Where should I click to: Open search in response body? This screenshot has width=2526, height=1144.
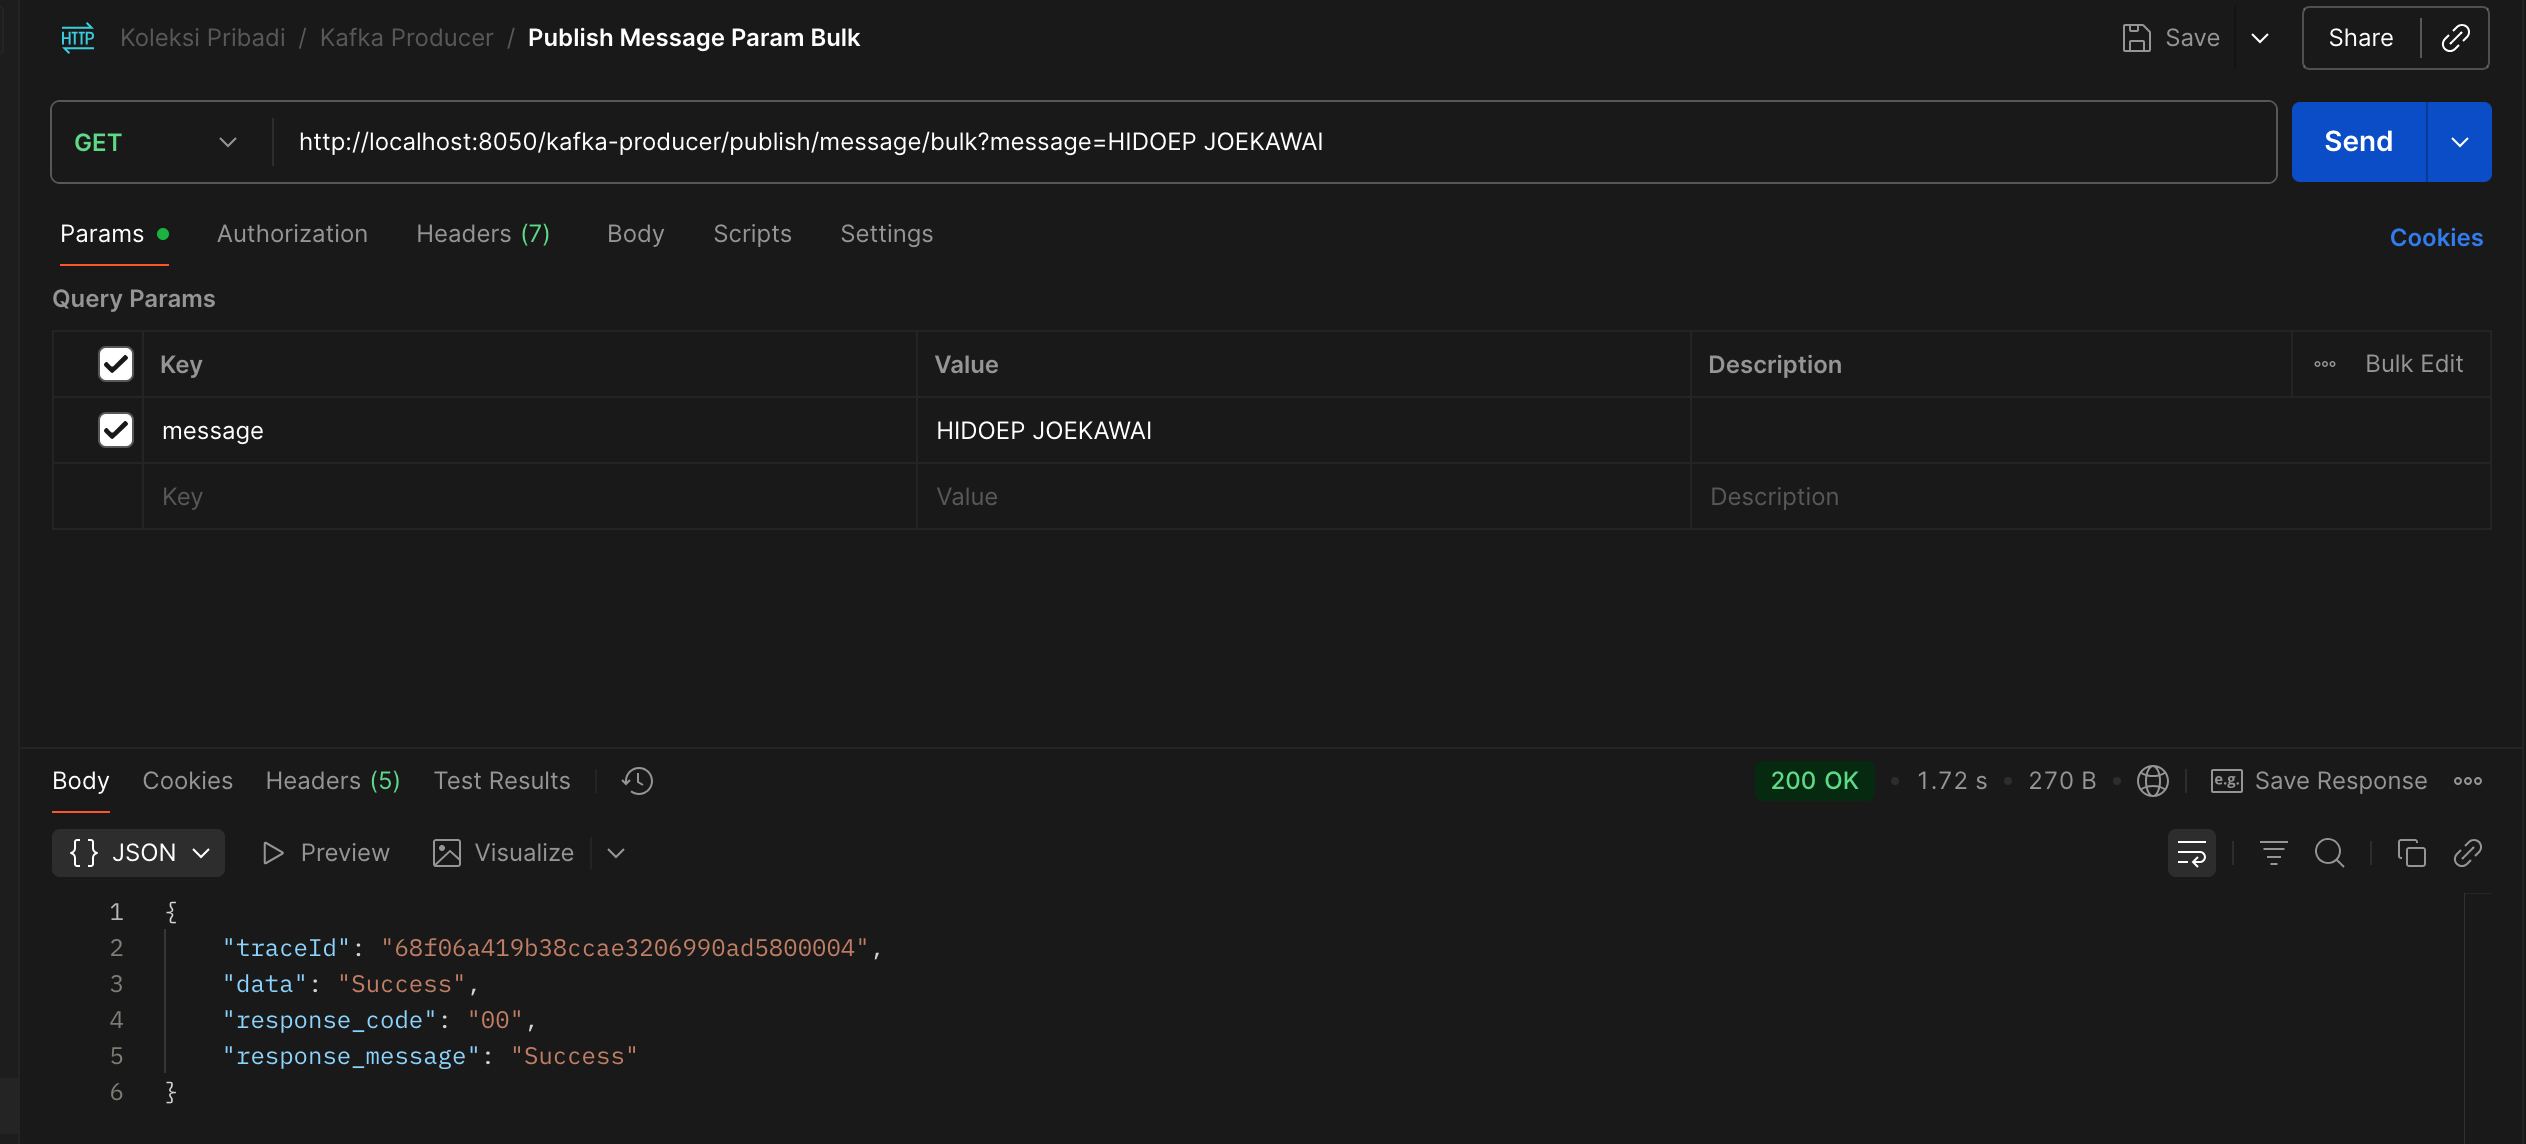click(2329, 853)
